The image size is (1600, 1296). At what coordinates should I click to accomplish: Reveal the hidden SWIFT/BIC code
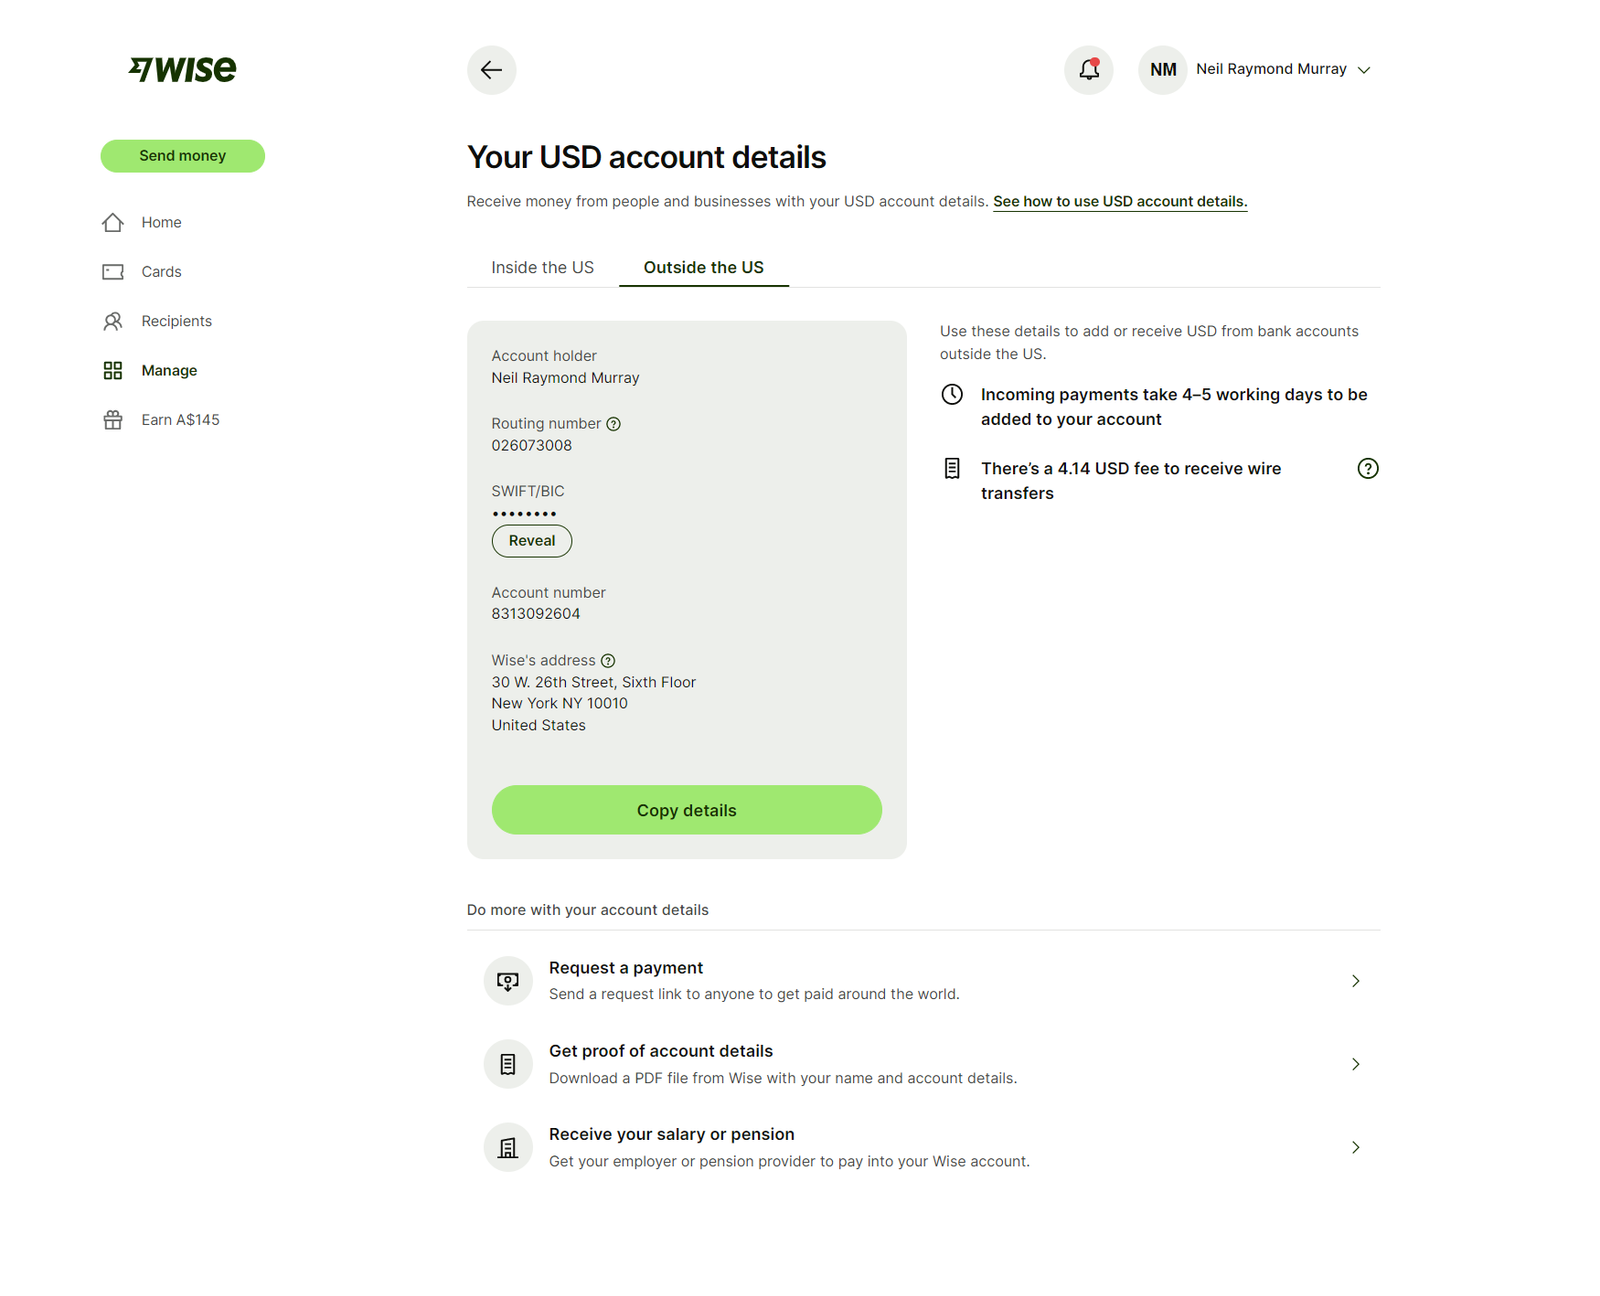point(531,541)
